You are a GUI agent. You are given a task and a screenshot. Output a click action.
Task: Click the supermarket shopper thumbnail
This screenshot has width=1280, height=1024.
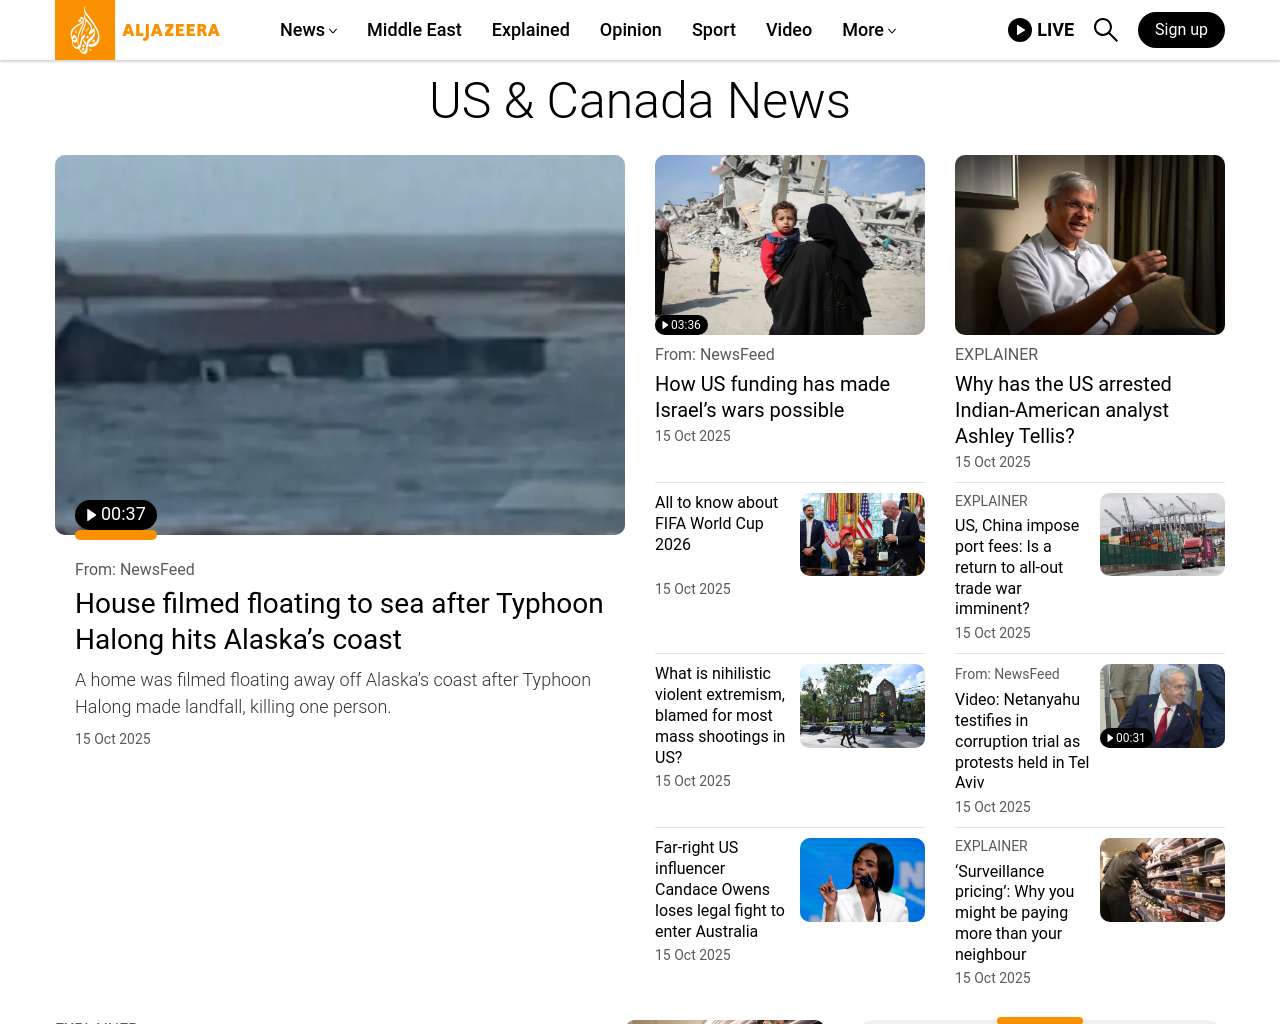[x=1162, y=880]
